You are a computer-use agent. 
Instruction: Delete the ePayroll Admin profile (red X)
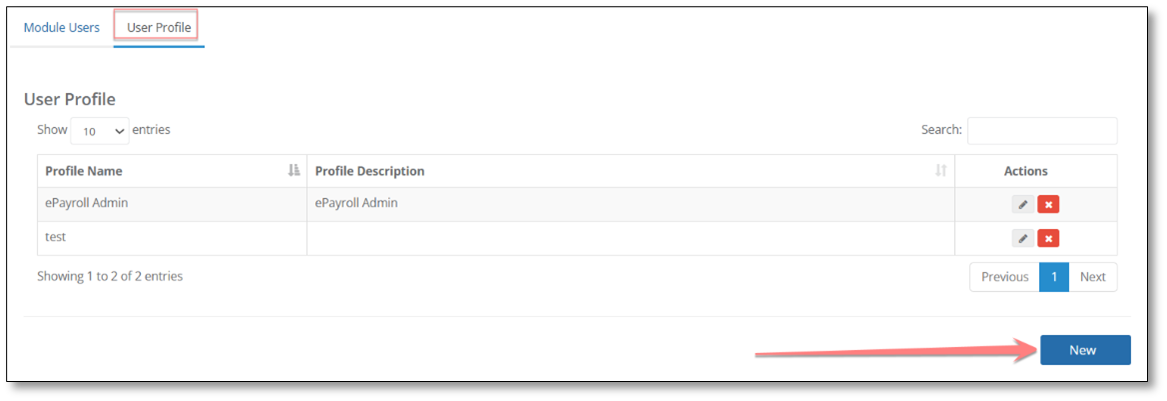1048,205
